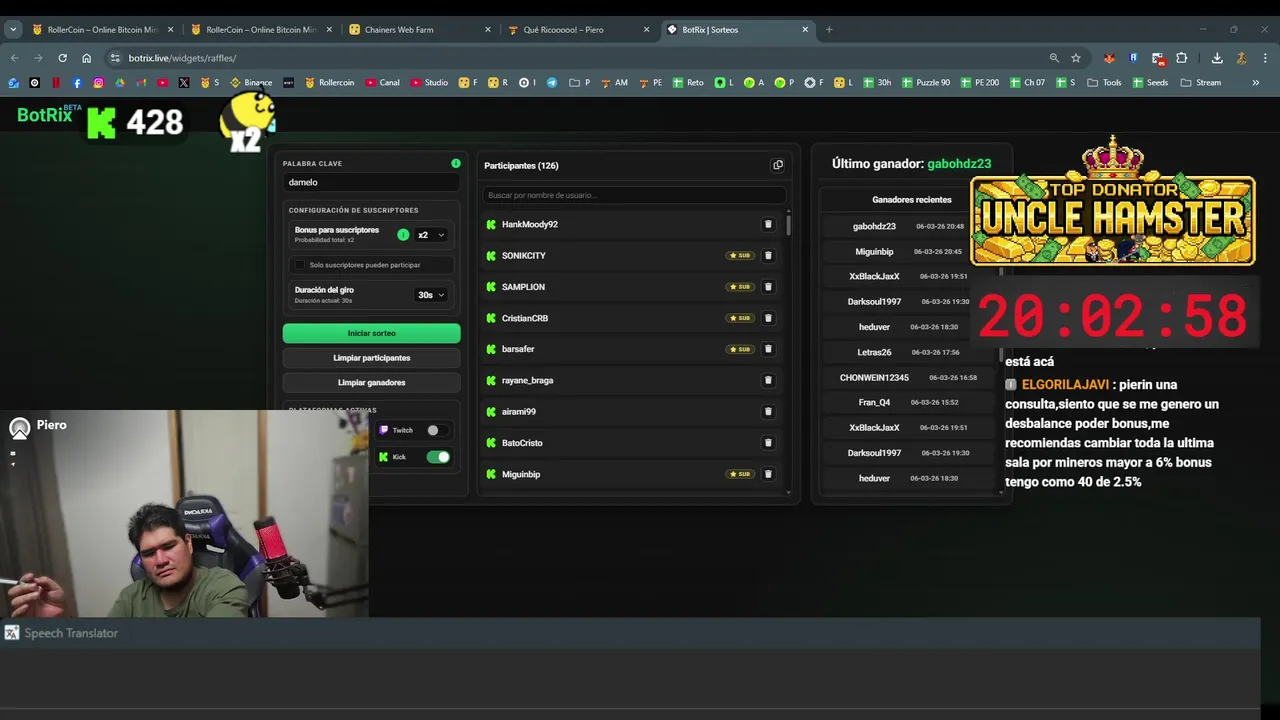Click the Palabra Clave field with damelo
Screen dimensions: 1280x720
pyautogui.click(x=371, y=182)
